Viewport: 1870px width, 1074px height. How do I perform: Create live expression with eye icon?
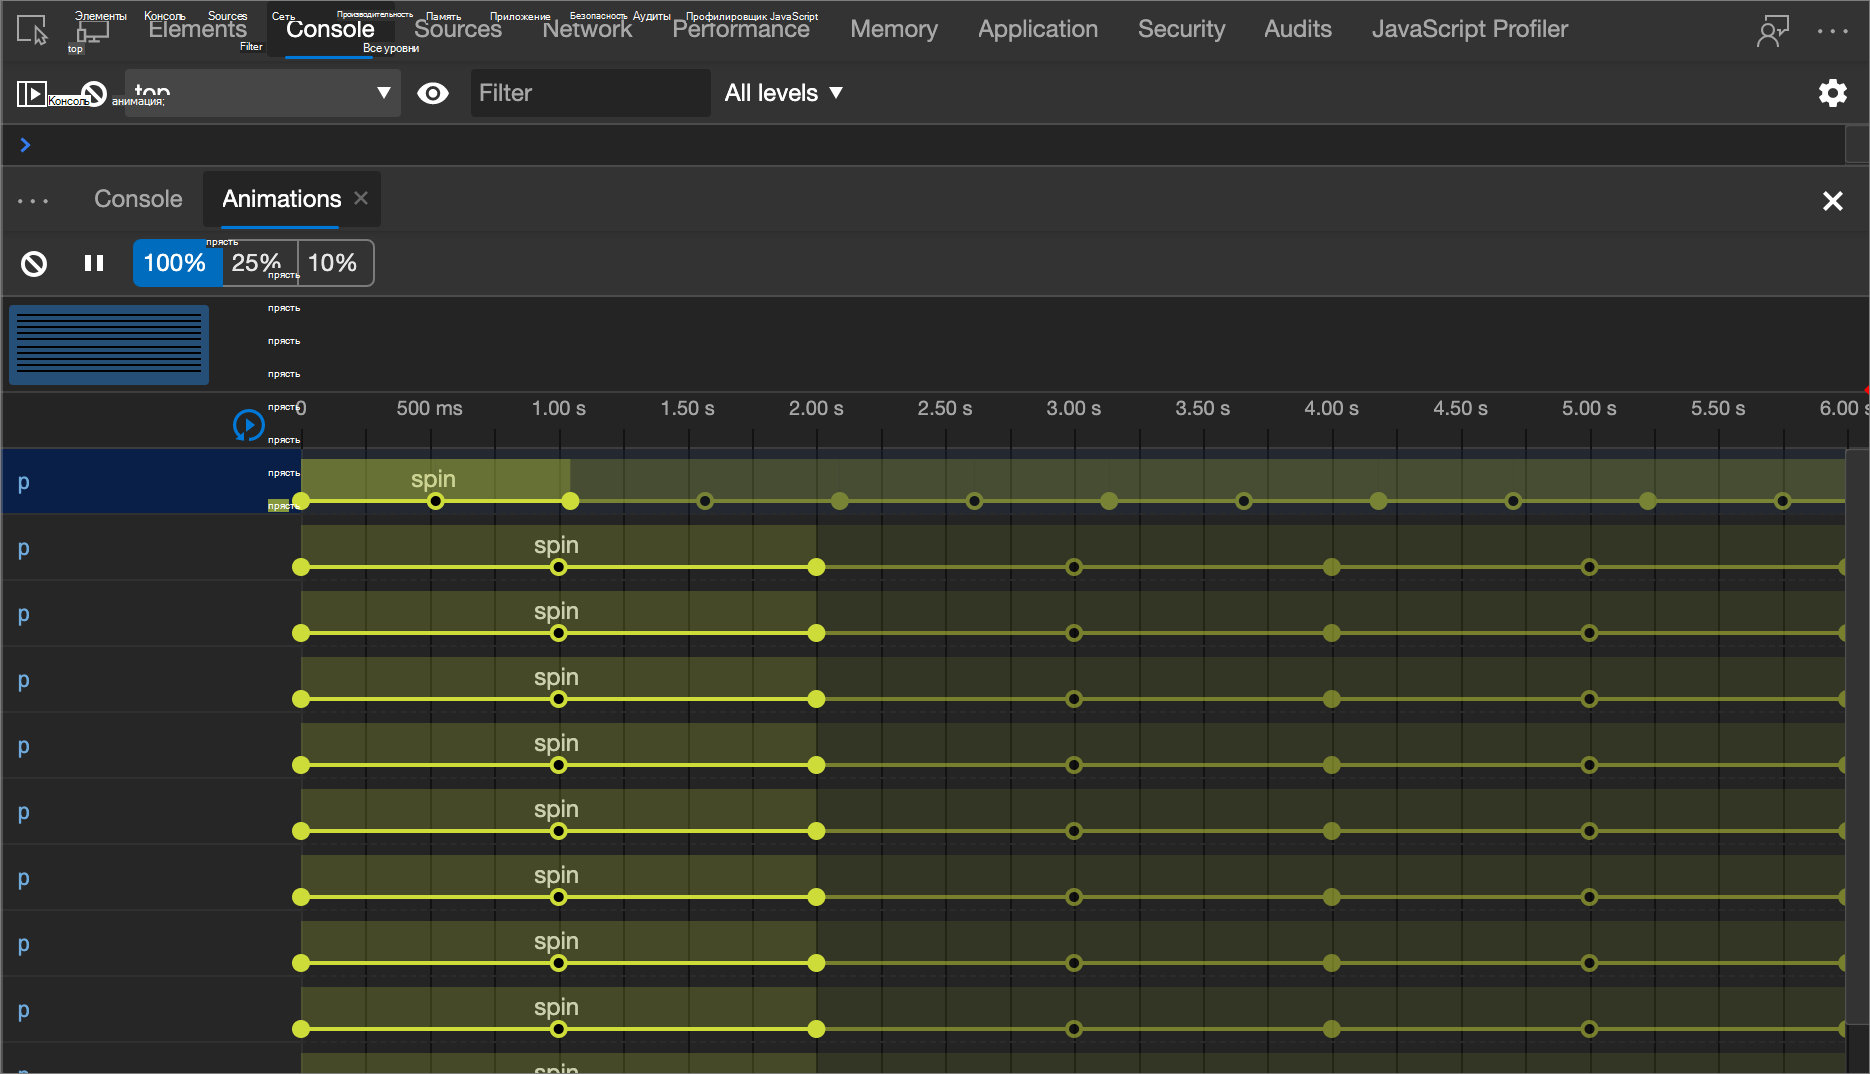pos(433,93)
